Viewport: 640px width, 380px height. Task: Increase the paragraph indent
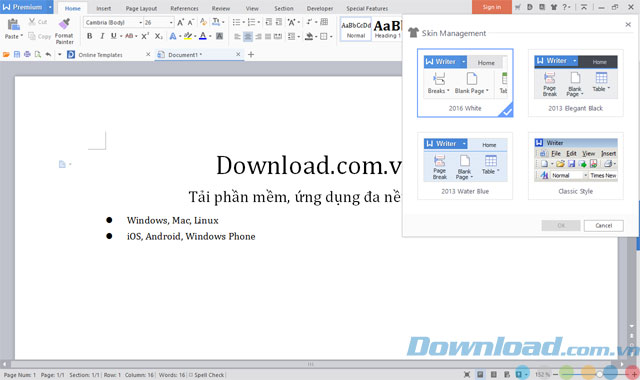[278, 22]
